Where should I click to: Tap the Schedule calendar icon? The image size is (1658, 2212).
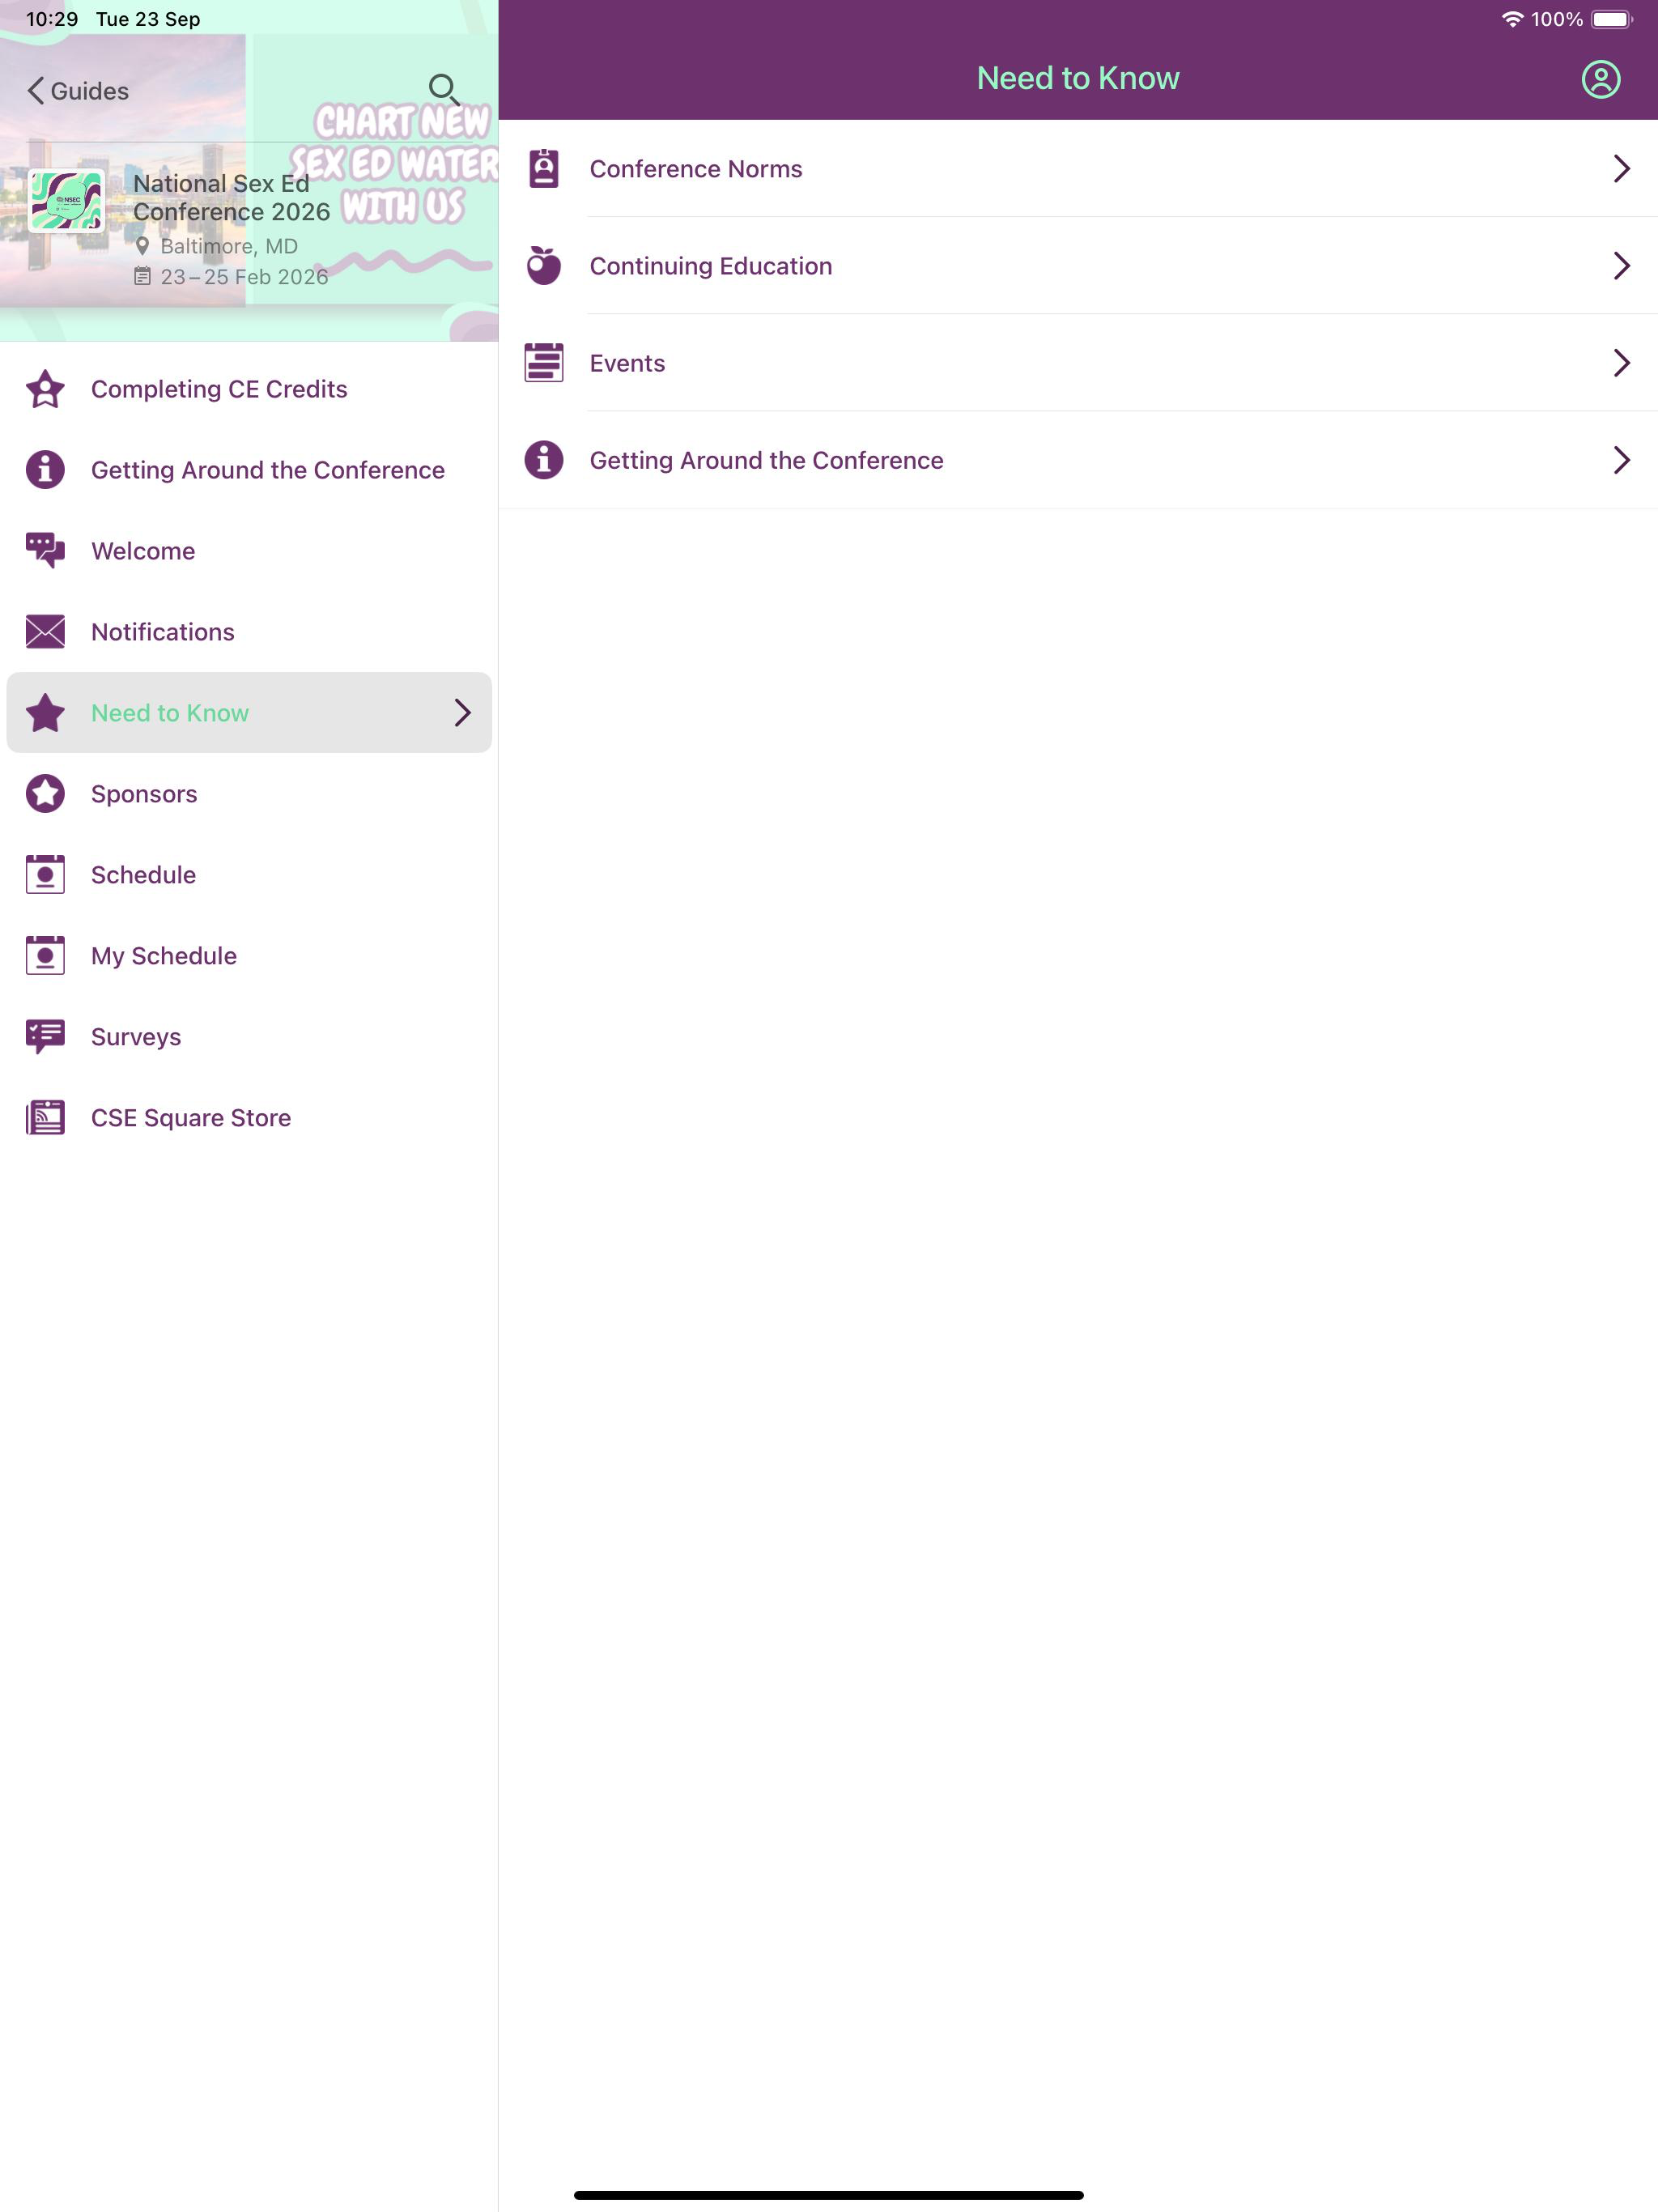coord(45,875)
